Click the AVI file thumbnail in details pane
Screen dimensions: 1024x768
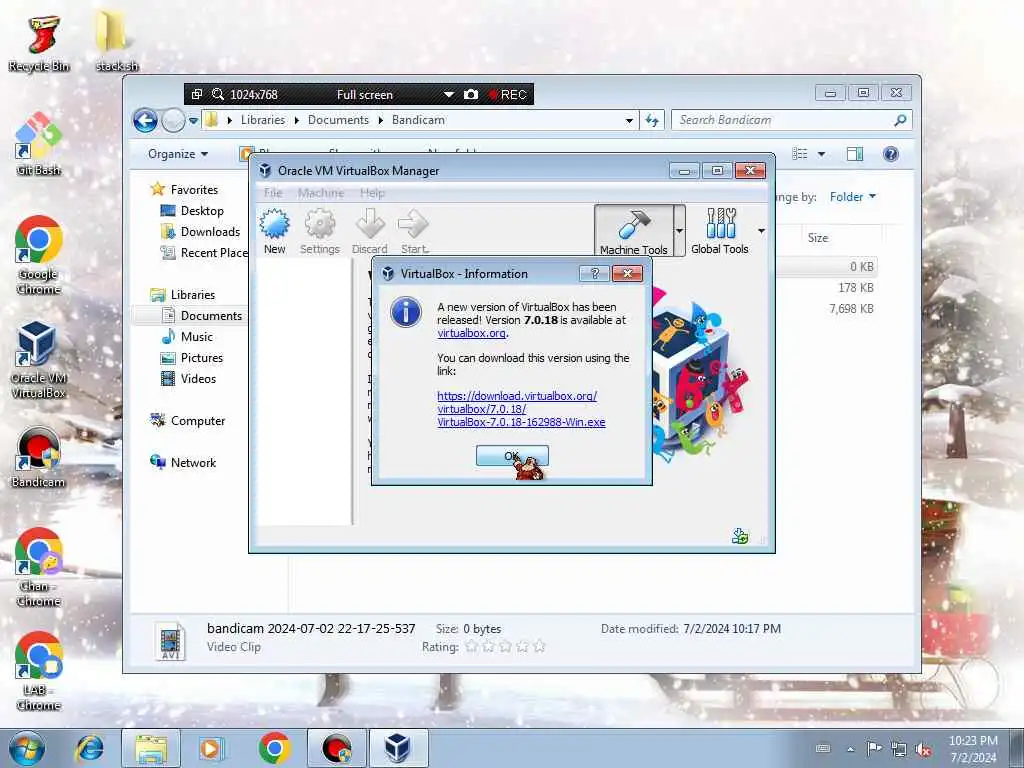click(170, 641)
